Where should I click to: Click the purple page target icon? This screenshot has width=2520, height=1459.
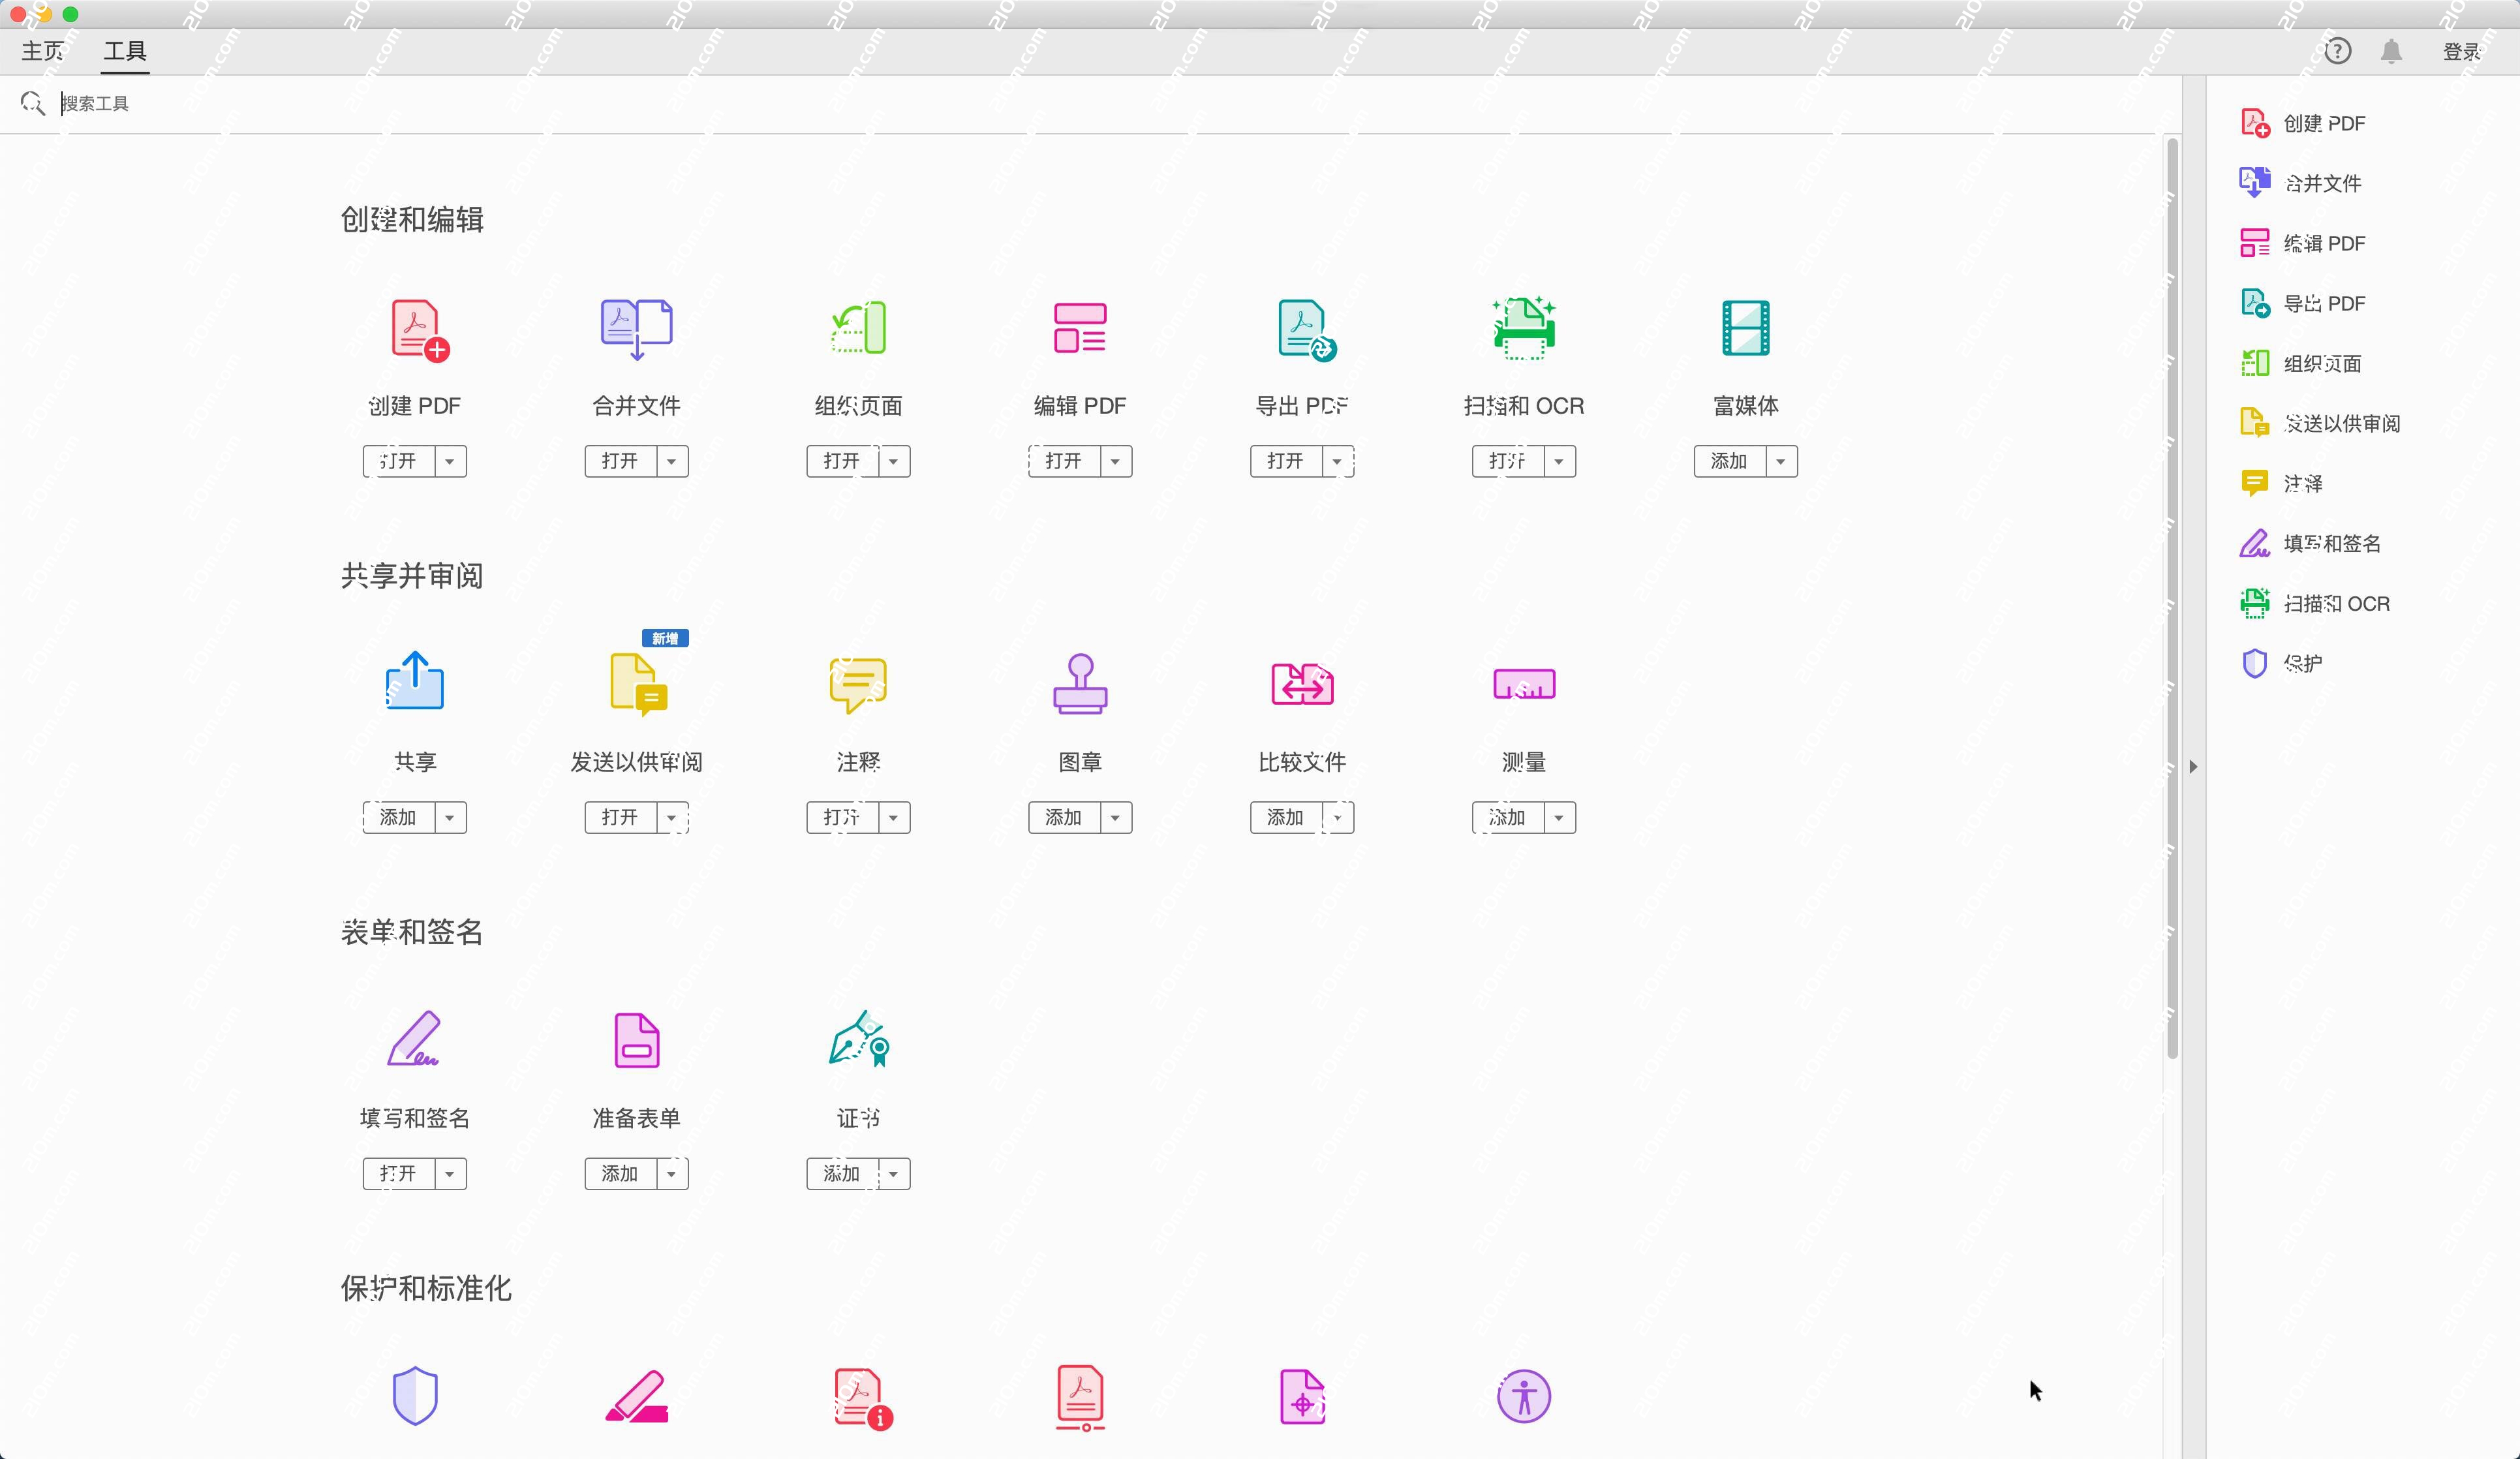1302,1396
